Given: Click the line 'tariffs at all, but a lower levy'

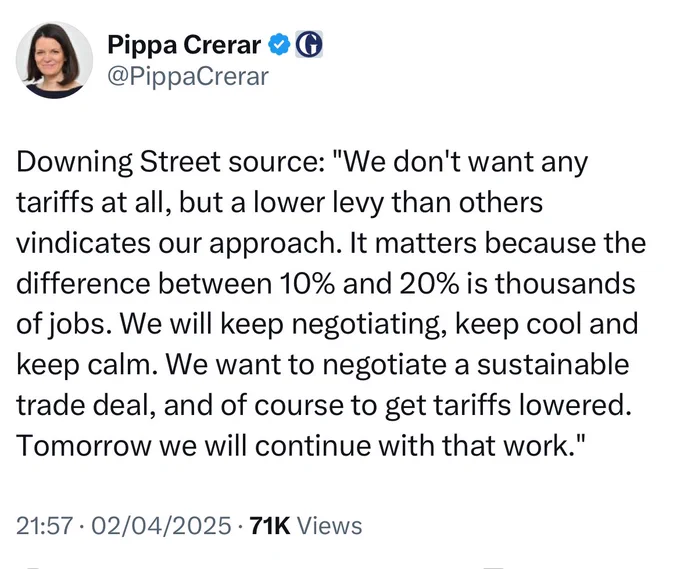Looking at the screenshot, I should (x=279, y=203).
